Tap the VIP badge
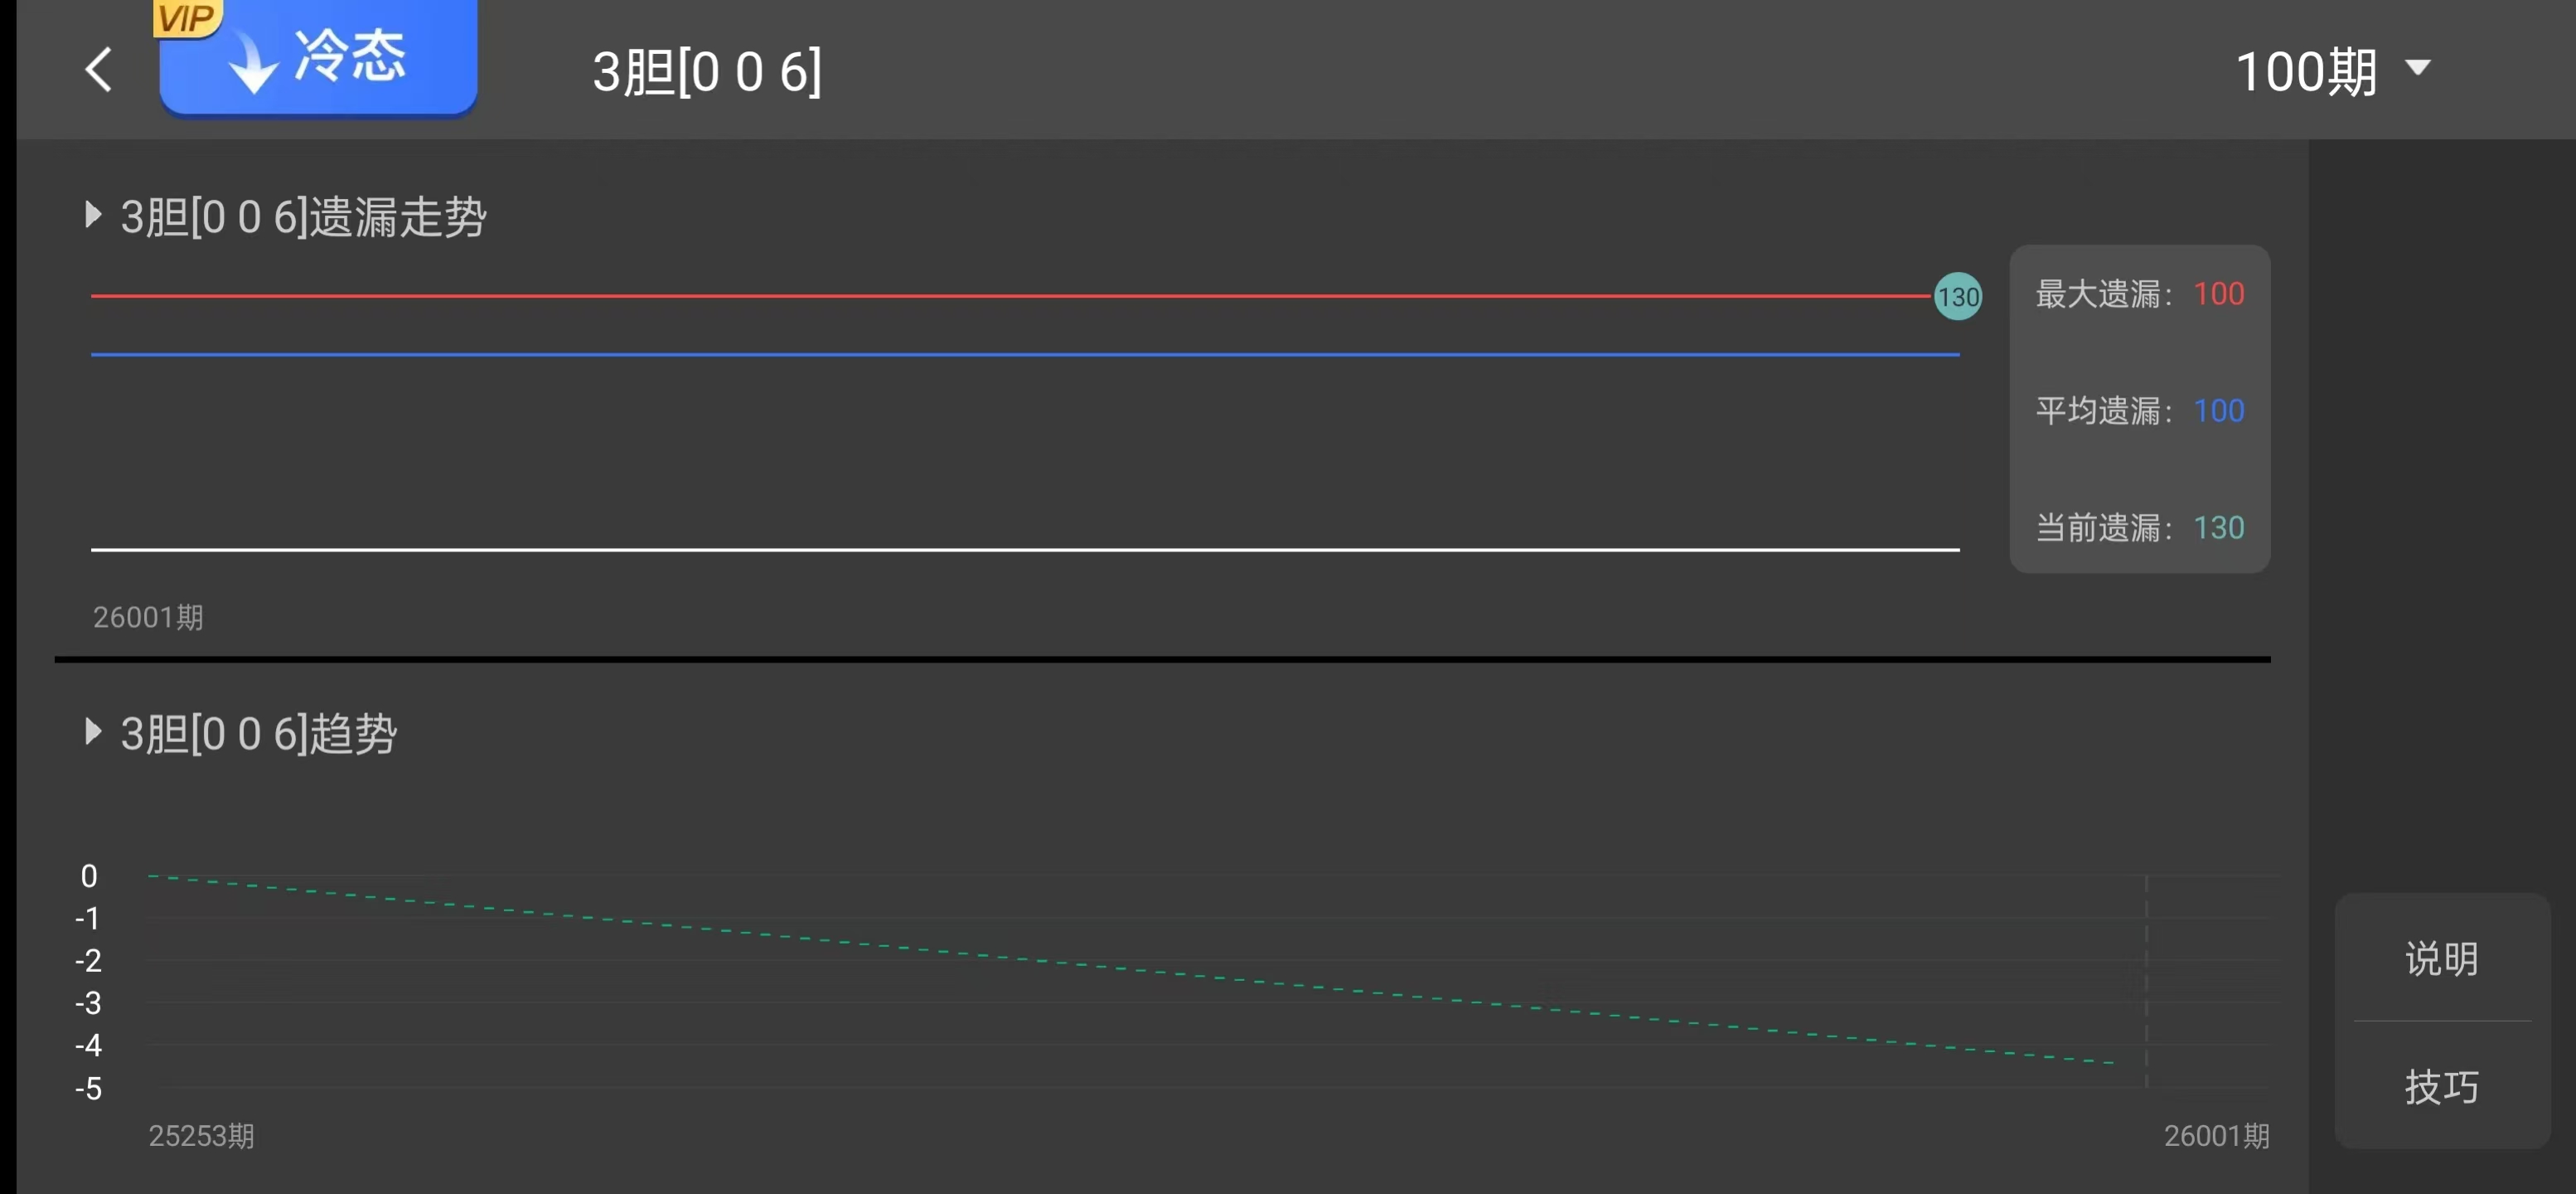The height and width of the screenshot is (1194, 2576). 187,17
